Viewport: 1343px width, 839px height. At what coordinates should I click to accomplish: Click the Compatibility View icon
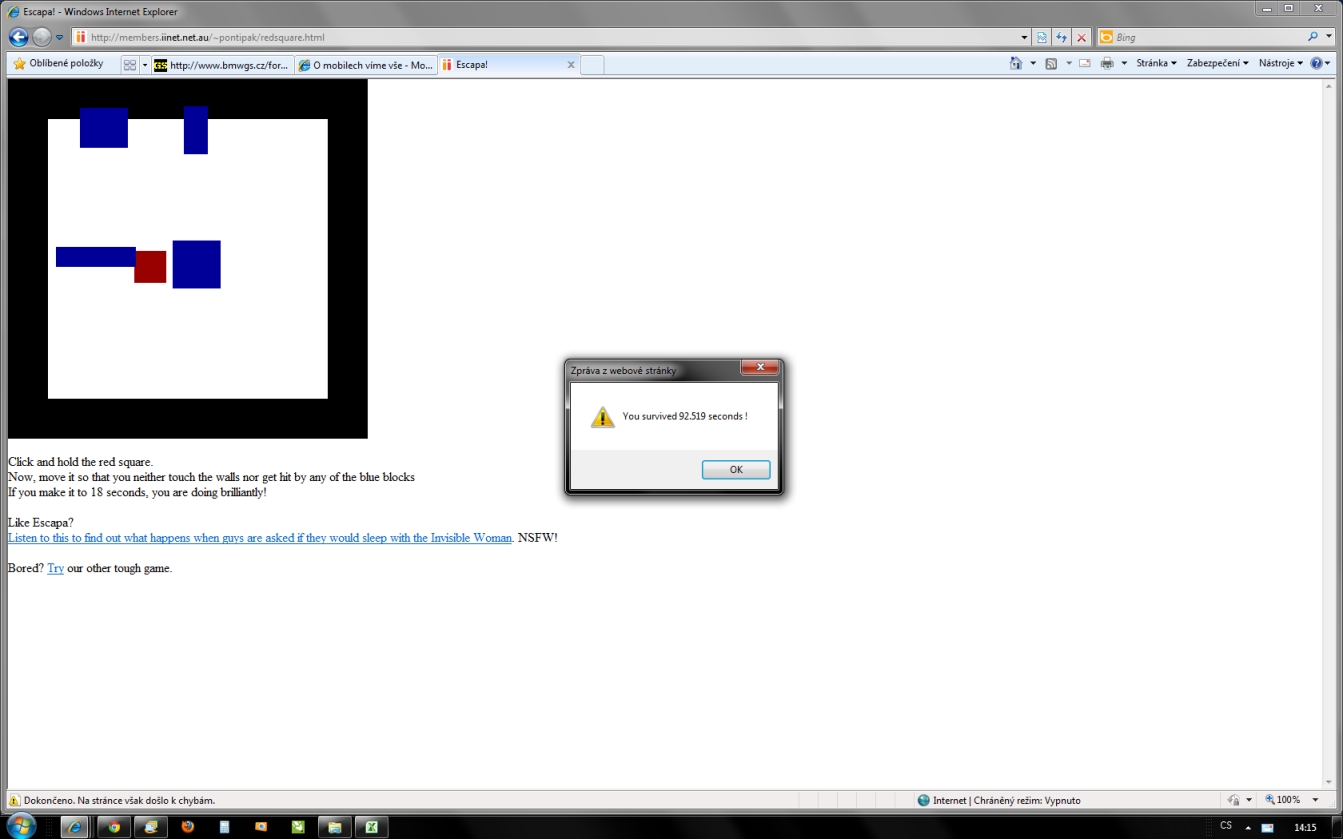point(1041,37)
